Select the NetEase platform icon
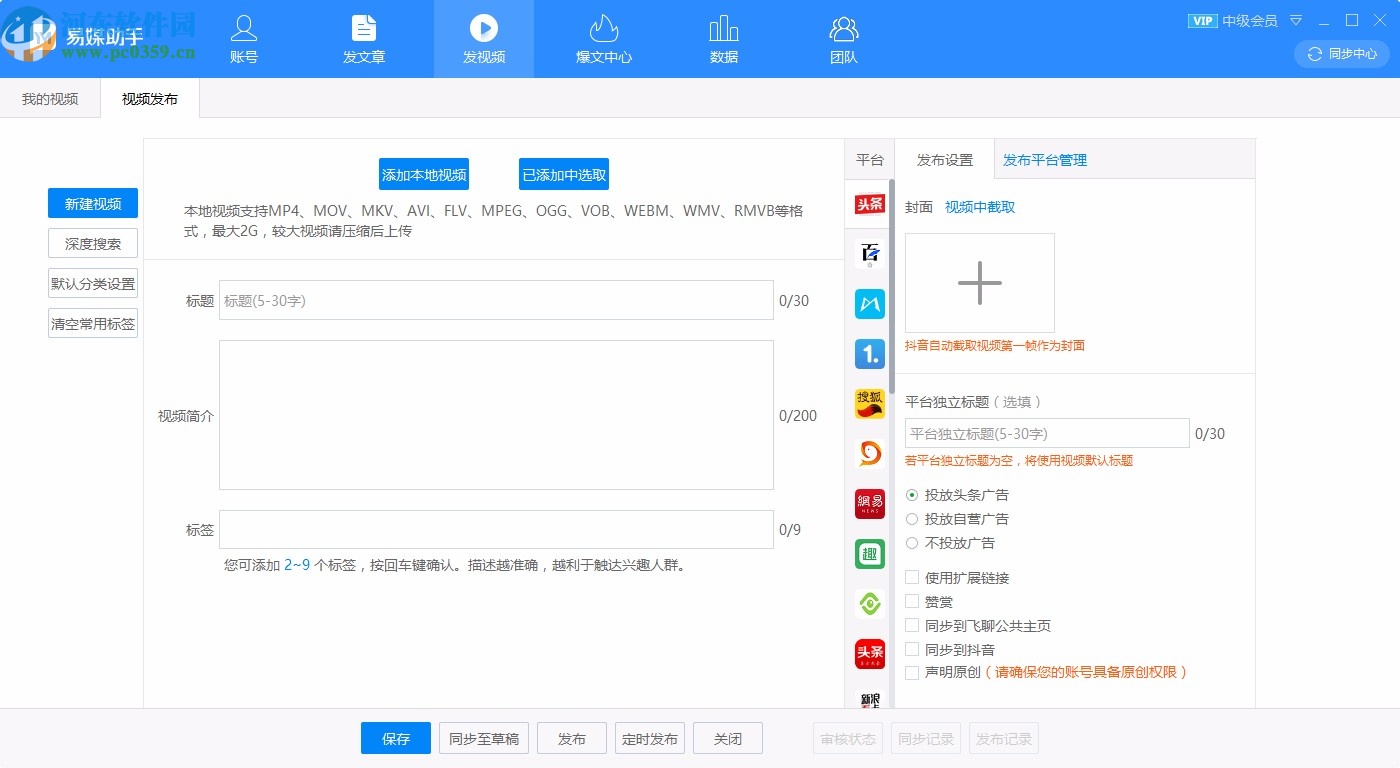The width and height of the screenshot is (1400, 768). tap(868, 504)
